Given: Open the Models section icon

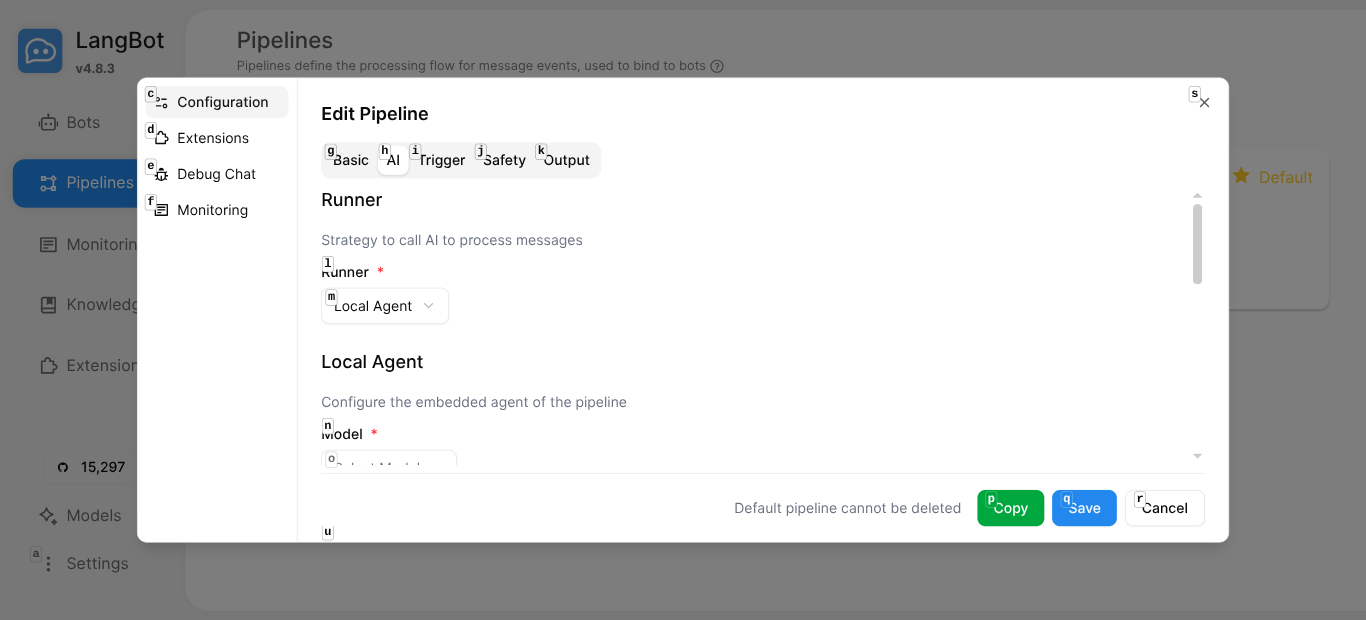Looking at the screenshot, I should (48, 515).
